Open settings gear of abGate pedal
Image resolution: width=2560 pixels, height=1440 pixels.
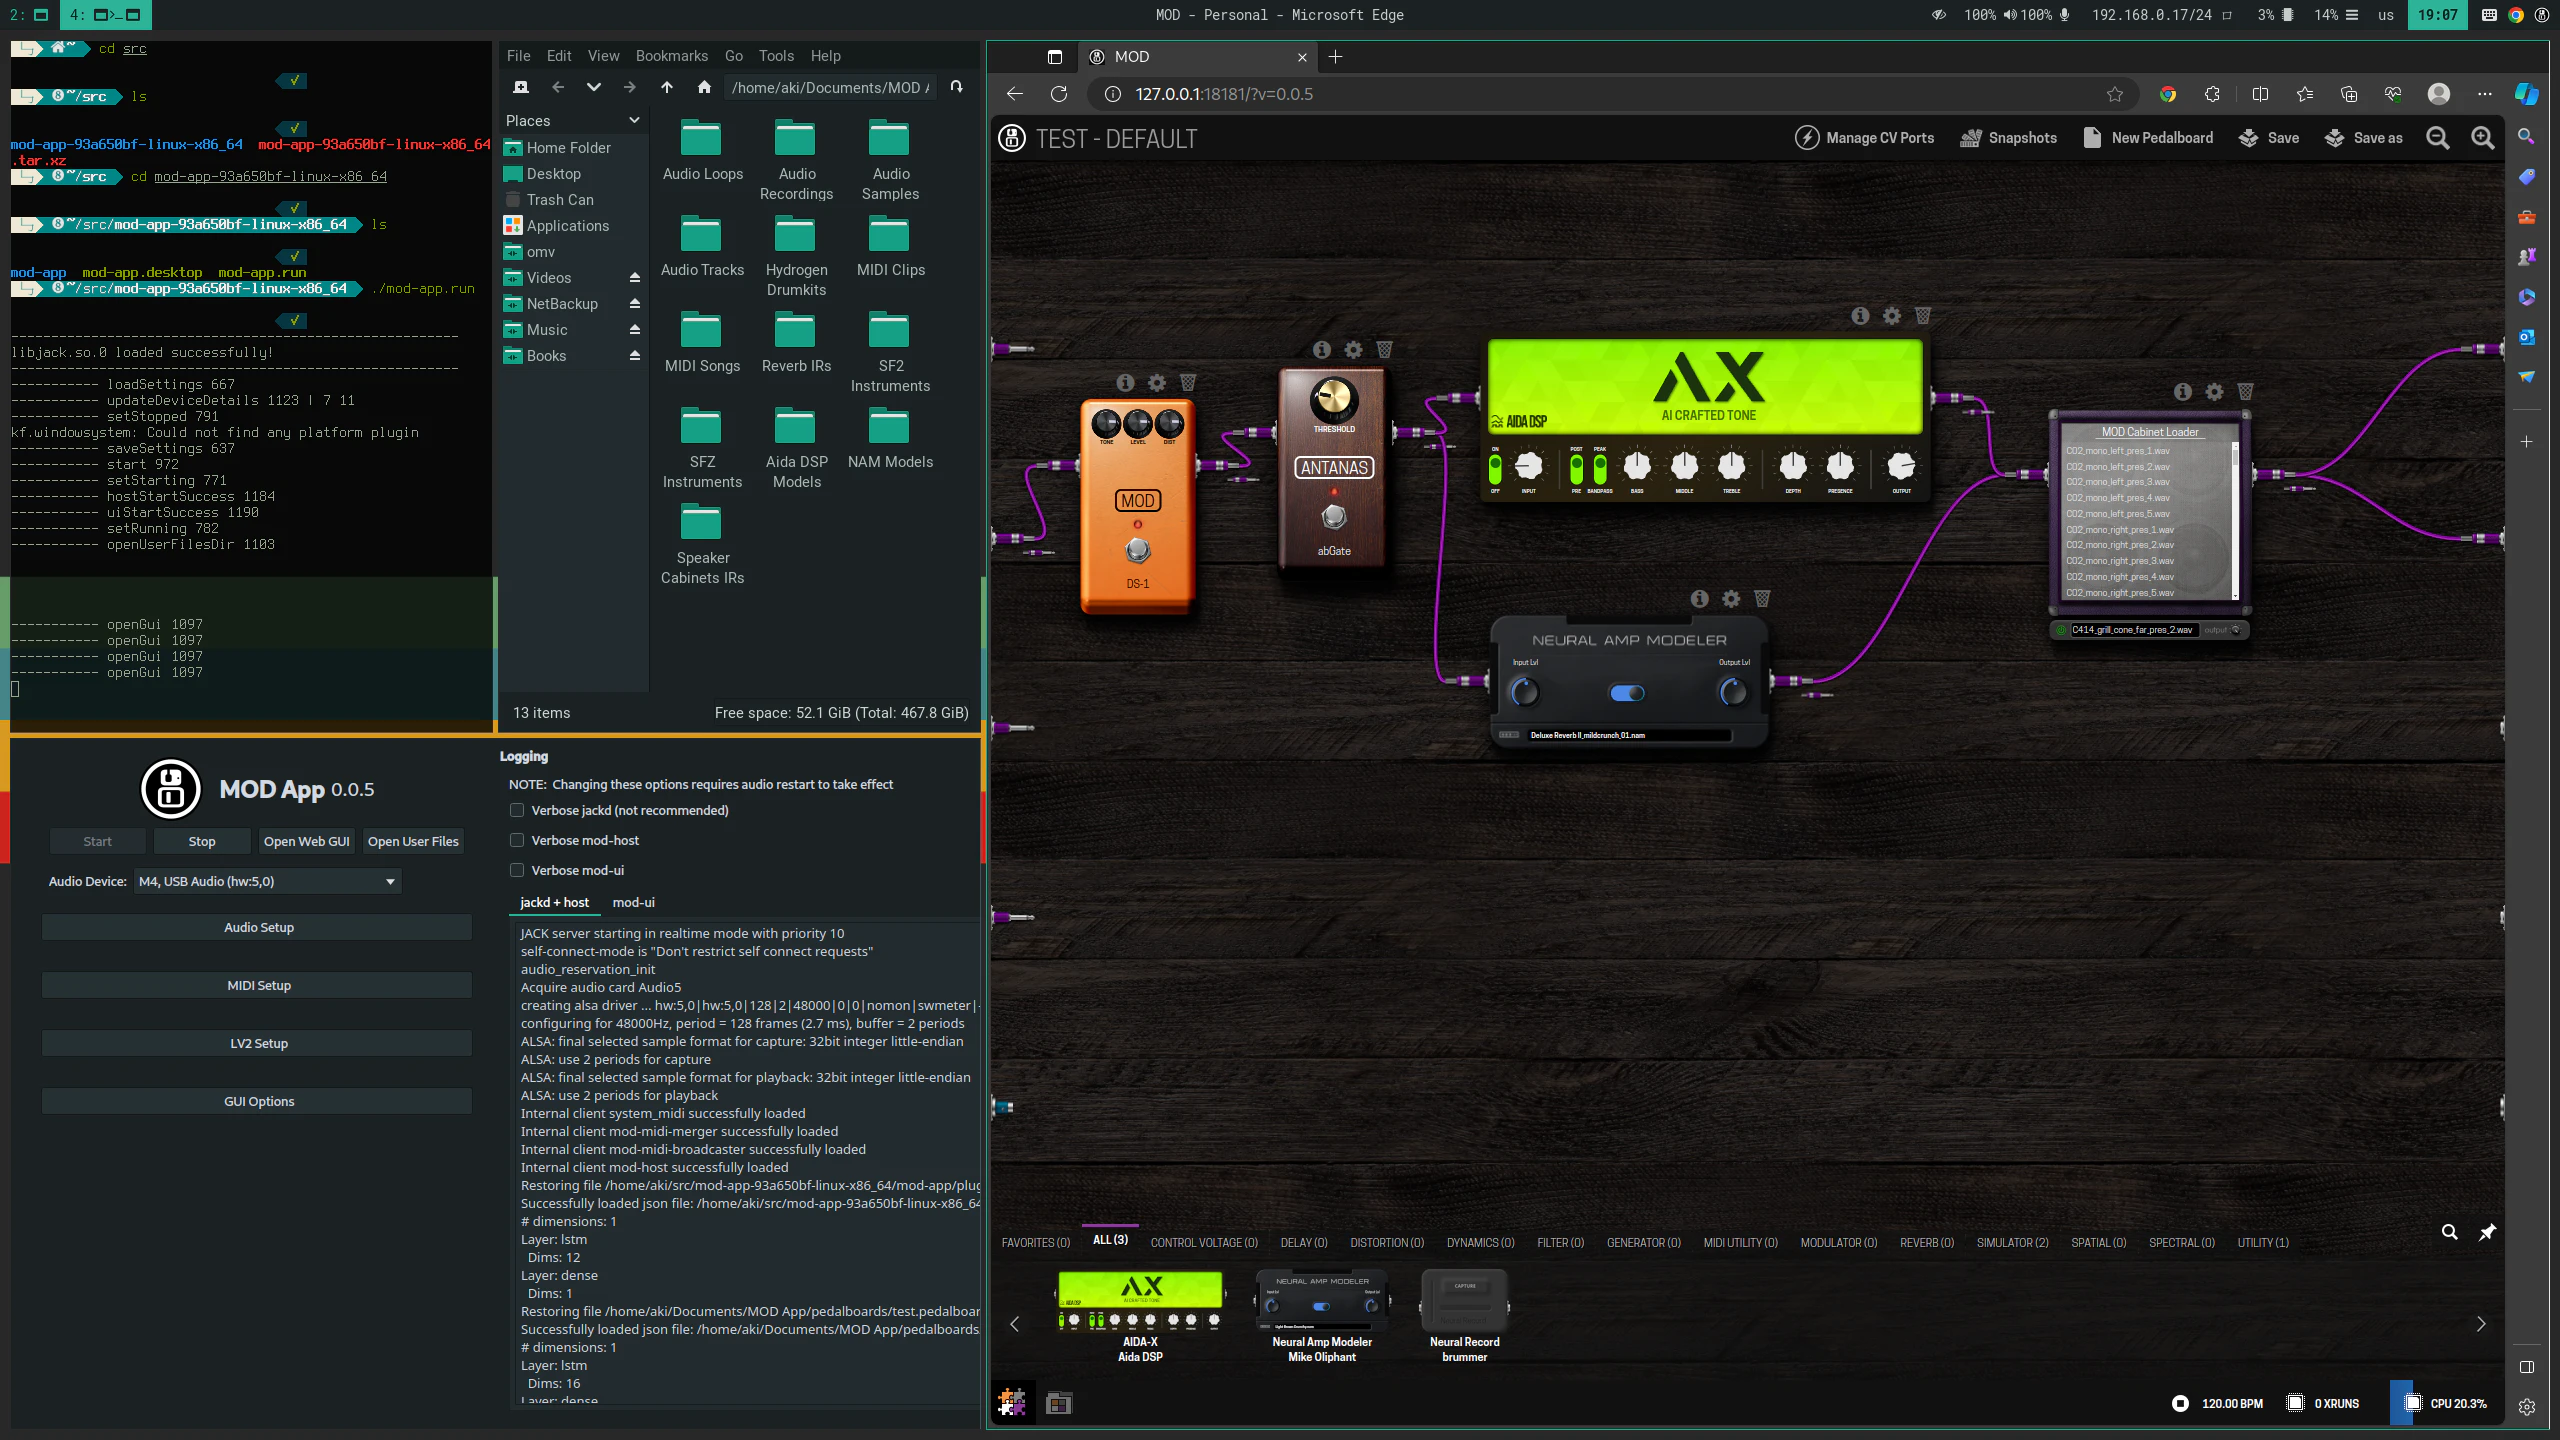point(1353,350)
